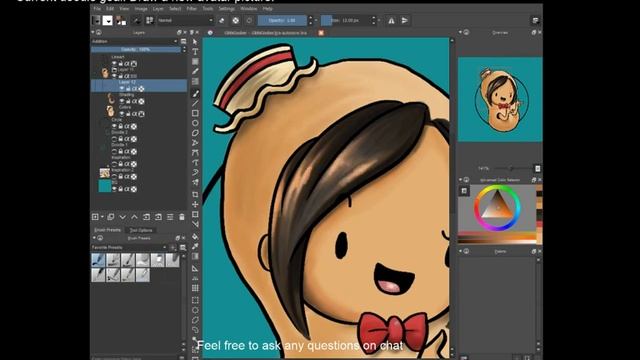Viewport: 640px width, 360px height.
Task: Select the Crop tool
Action: point(195,194)
